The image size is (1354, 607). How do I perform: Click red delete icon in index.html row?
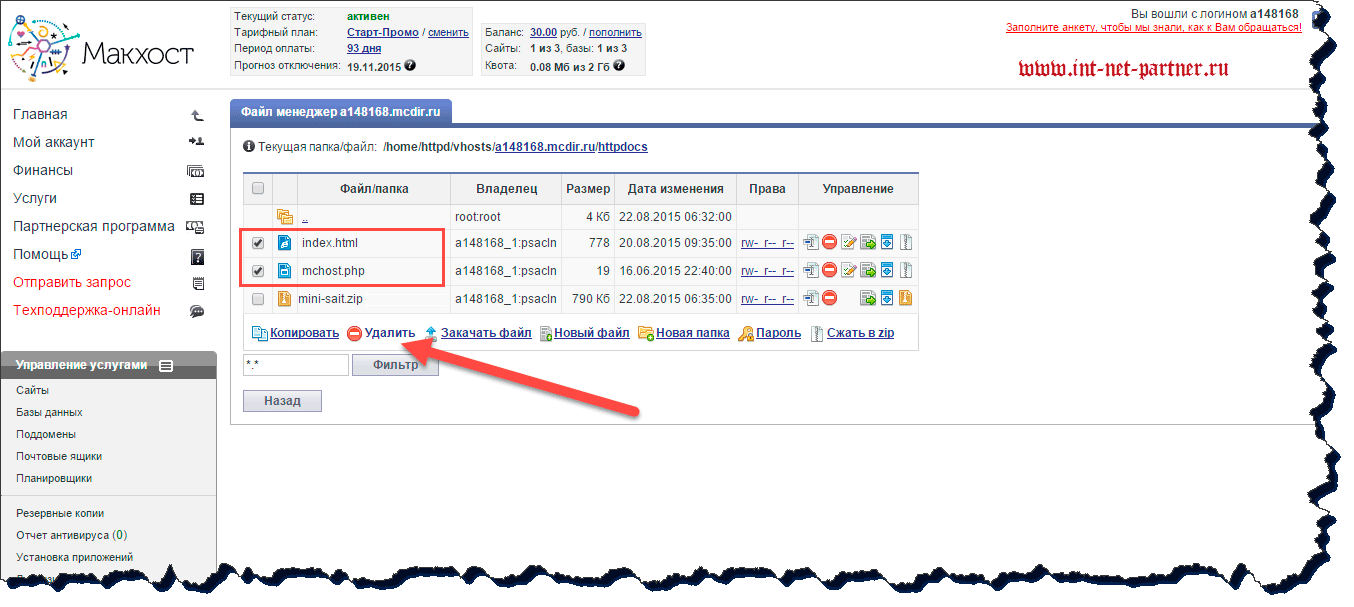pos(829,242)
